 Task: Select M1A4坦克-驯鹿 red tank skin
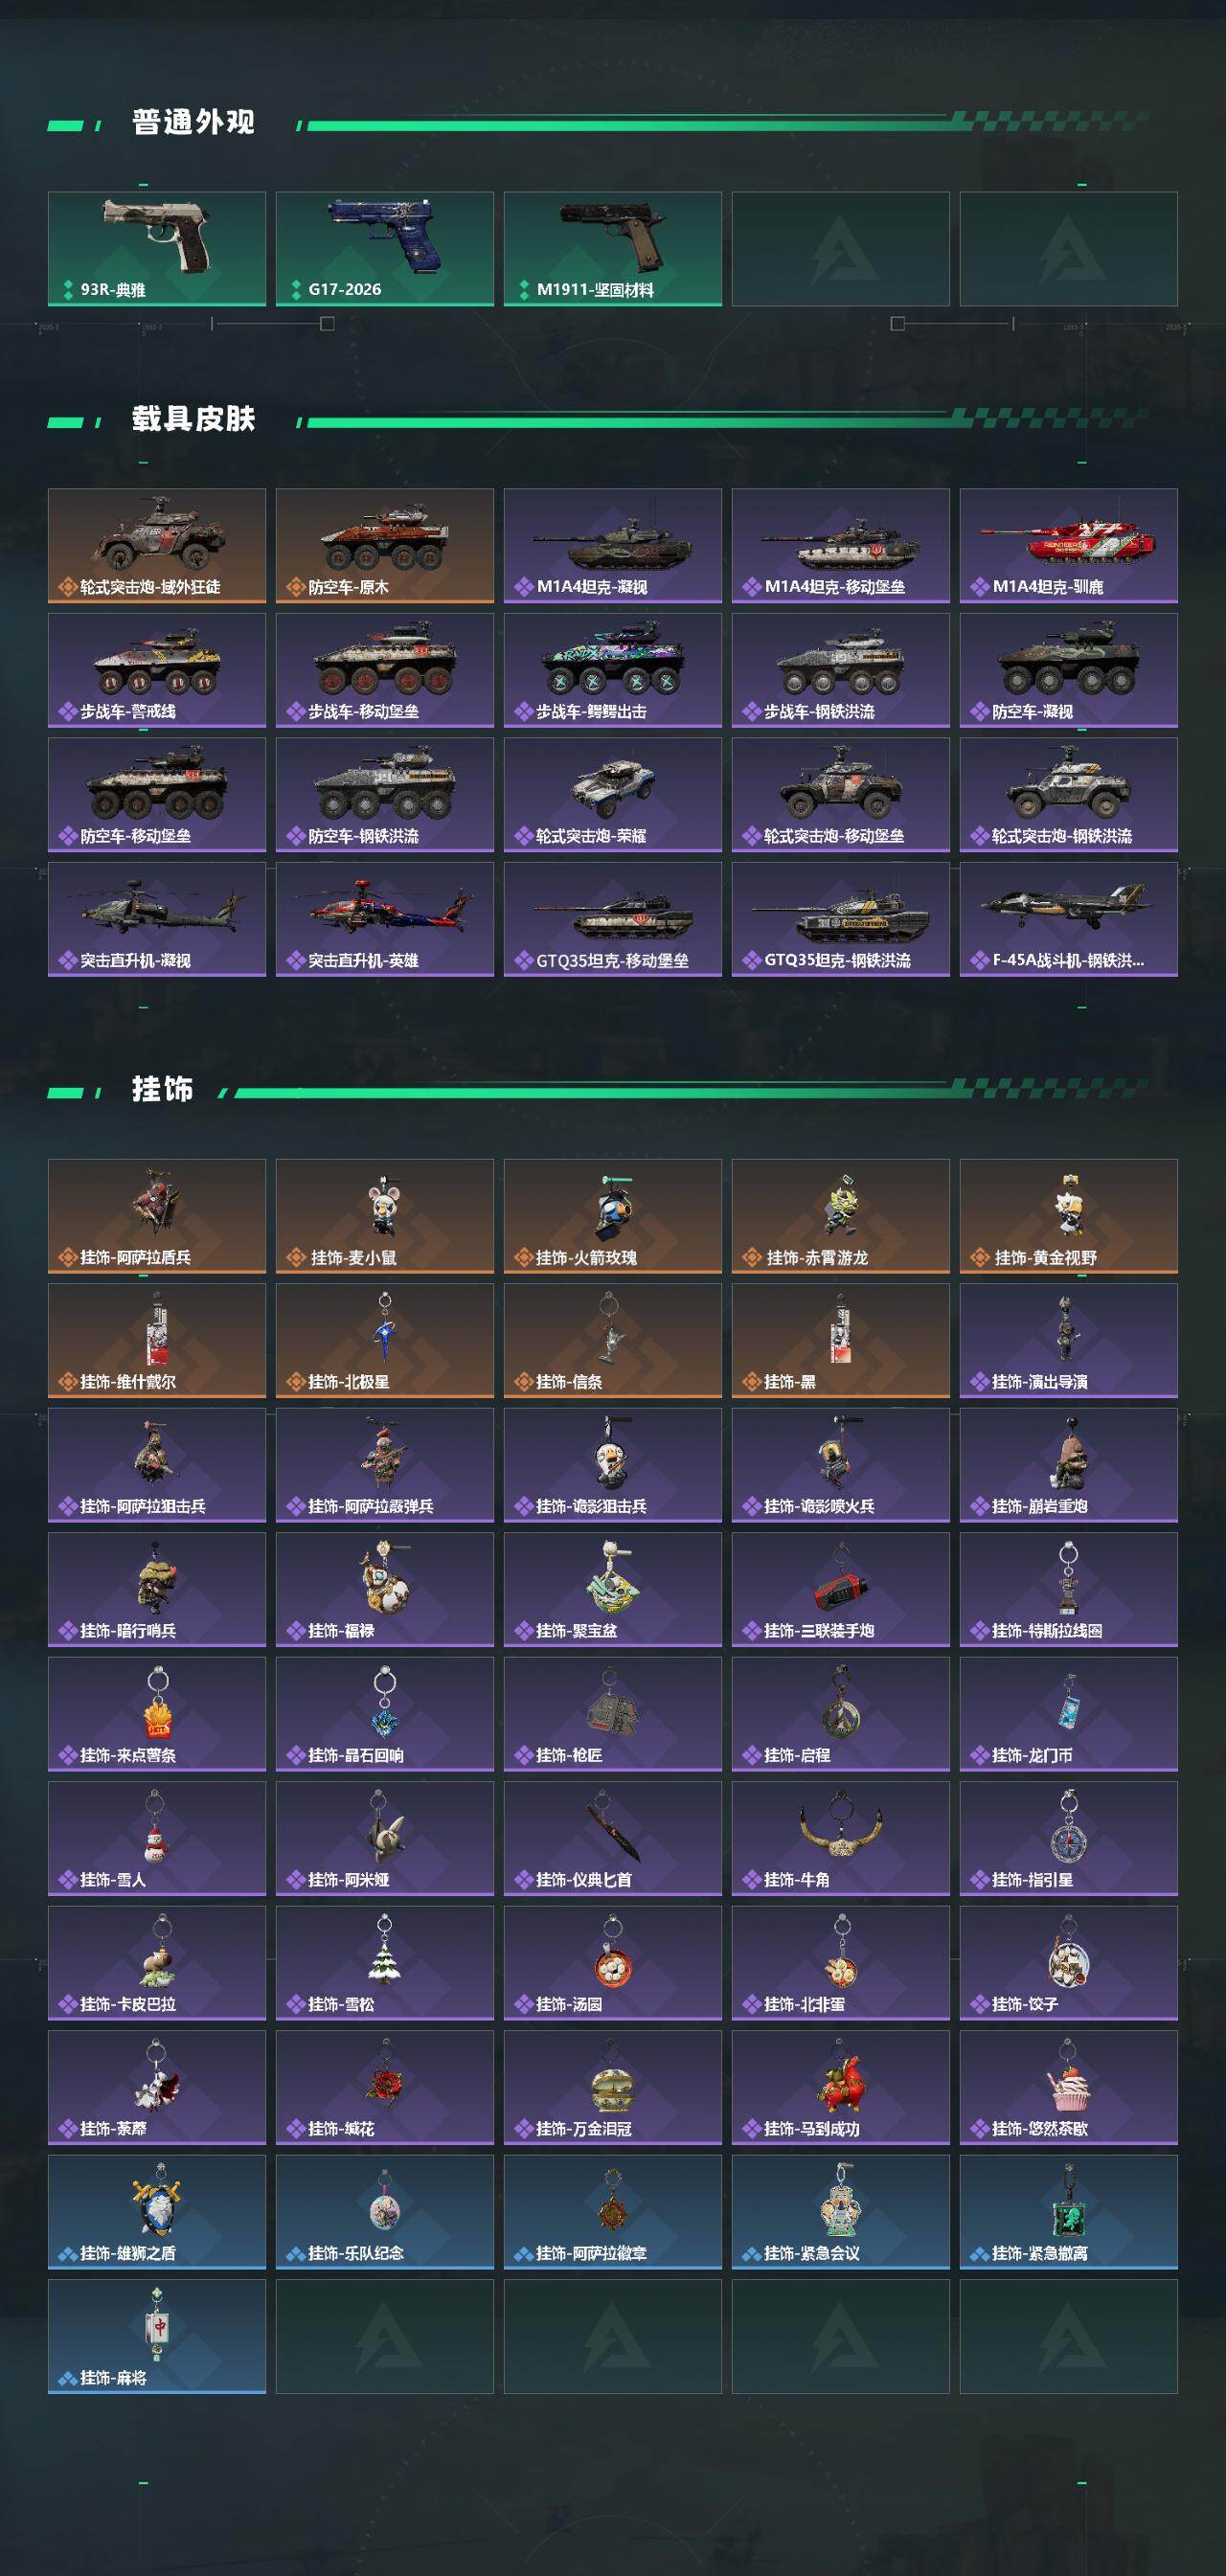1069,546
